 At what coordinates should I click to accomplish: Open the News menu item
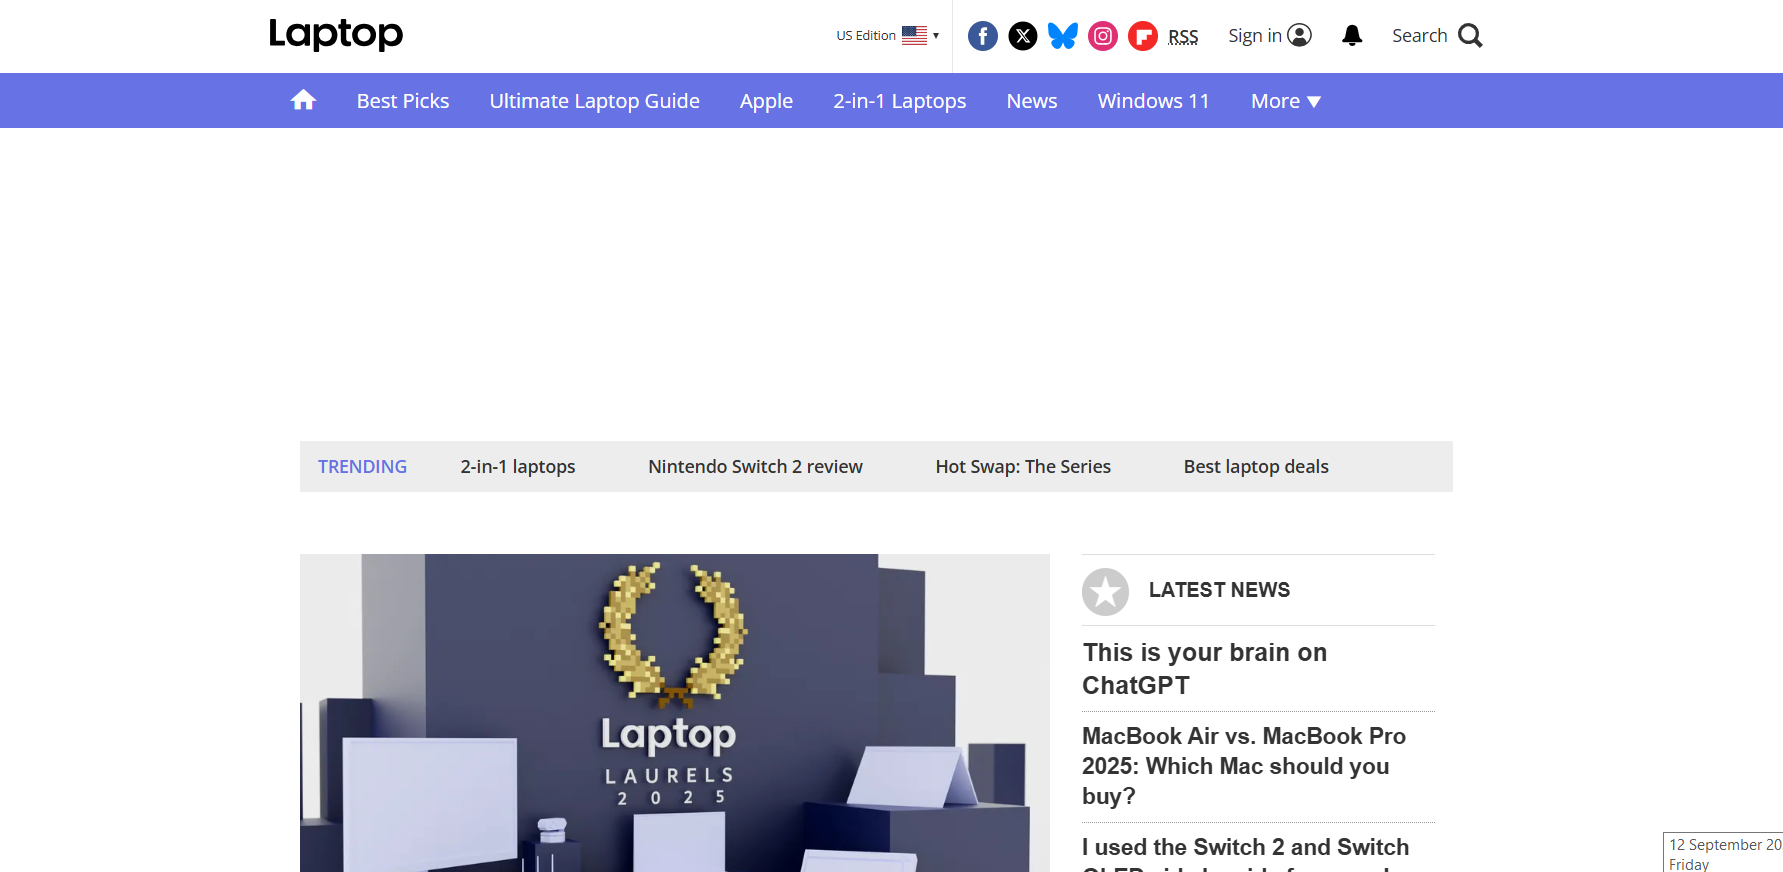[1032, 101]
